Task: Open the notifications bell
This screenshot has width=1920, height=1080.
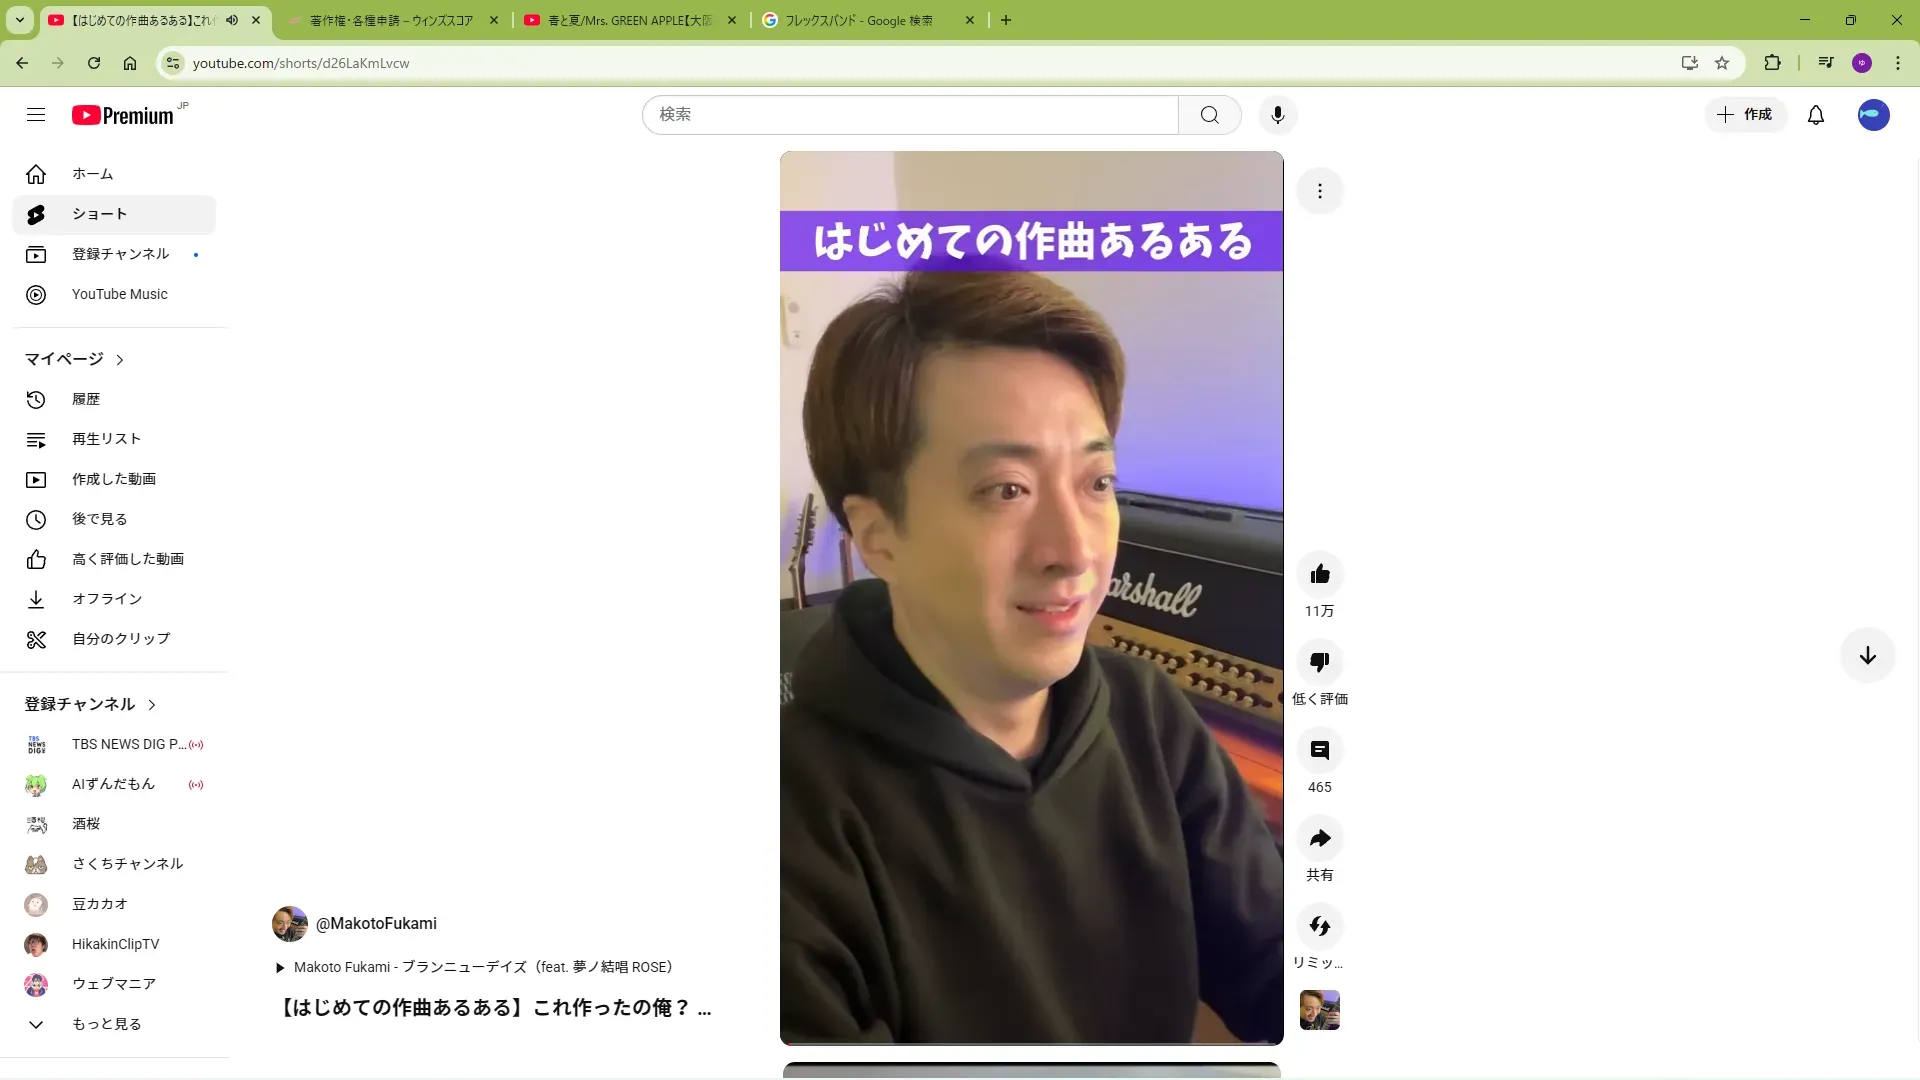Action: pos(1815,115)
